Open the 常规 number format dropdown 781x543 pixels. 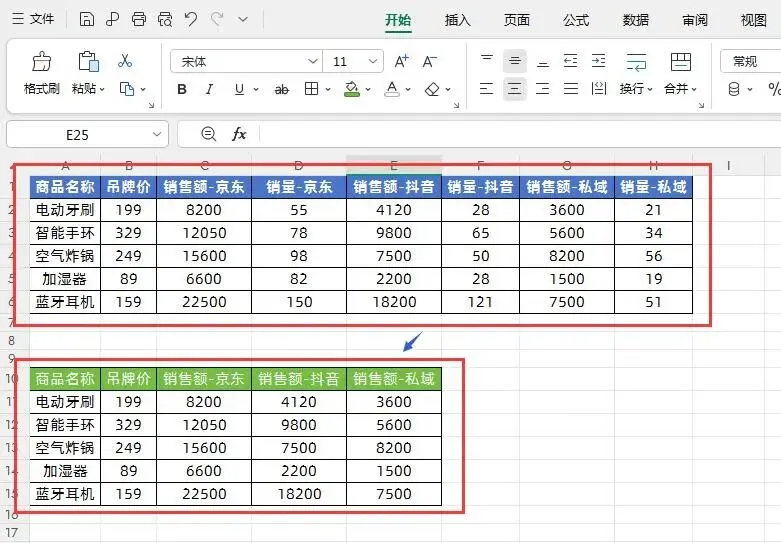click(751, 61)
